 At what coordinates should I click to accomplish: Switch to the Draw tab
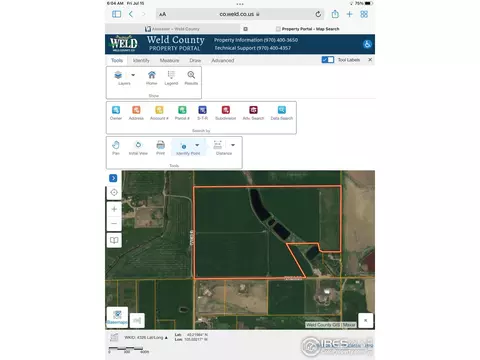(x=195, y=60)
